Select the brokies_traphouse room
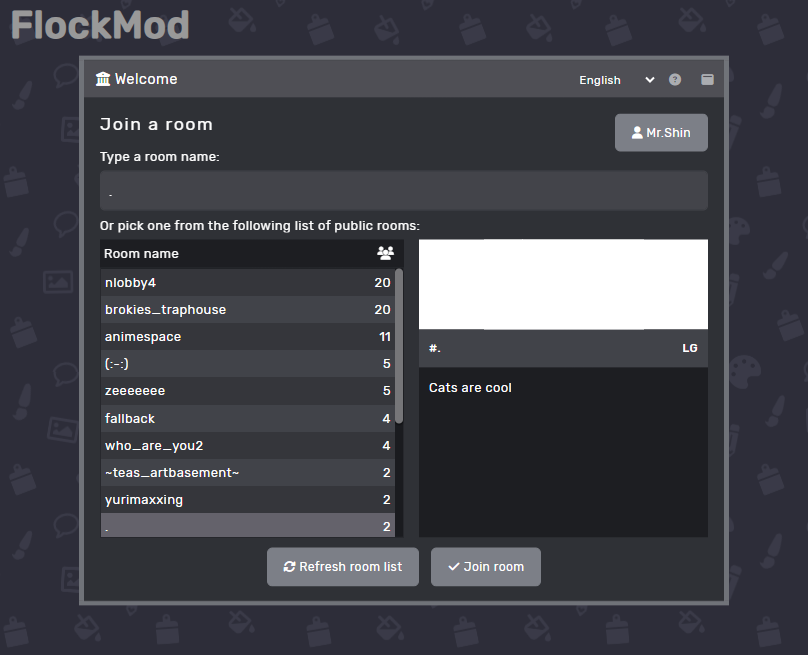 pos(248,310)
